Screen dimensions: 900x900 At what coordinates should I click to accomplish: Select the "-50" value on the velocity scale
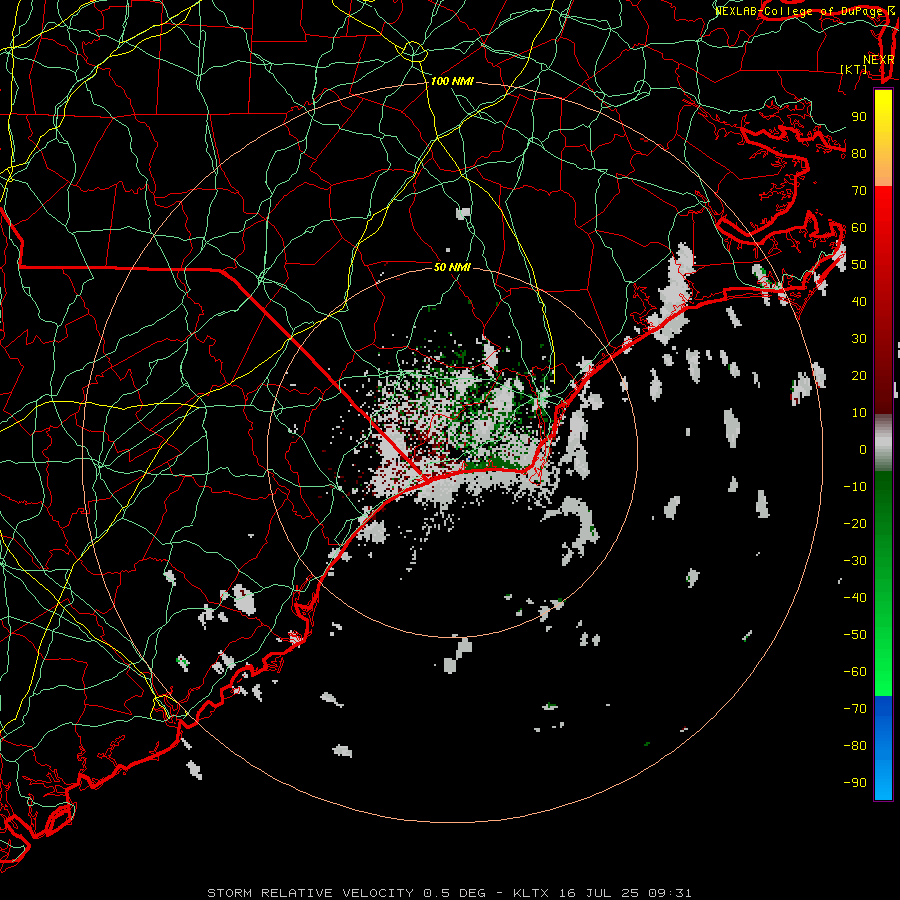[855, 635]
